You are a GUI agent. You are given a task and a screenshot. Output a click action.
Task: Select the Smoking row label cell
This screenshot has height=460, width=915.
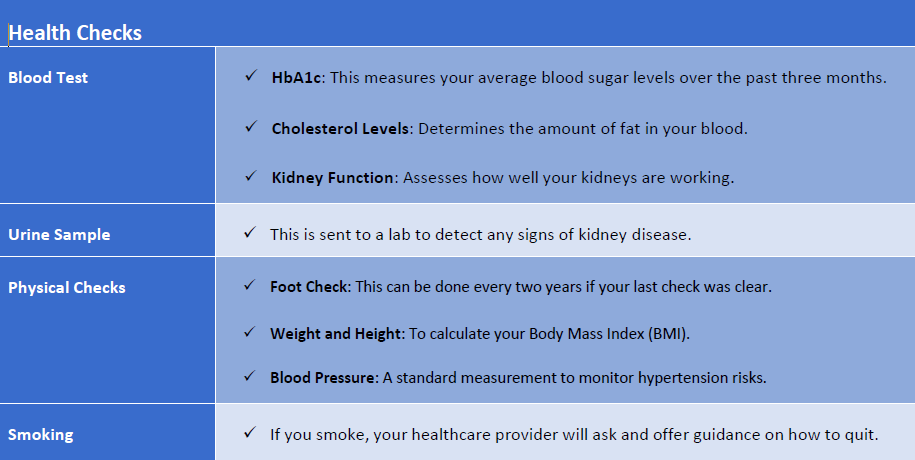point(107,432)
